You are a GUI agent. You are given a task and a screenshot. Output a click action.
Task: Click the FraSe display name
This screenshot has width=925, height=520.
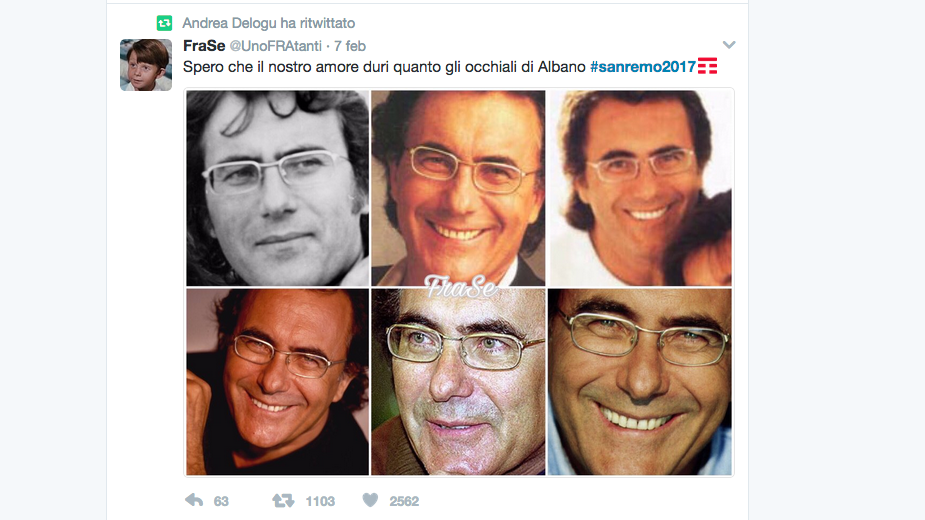pos(204,45)
